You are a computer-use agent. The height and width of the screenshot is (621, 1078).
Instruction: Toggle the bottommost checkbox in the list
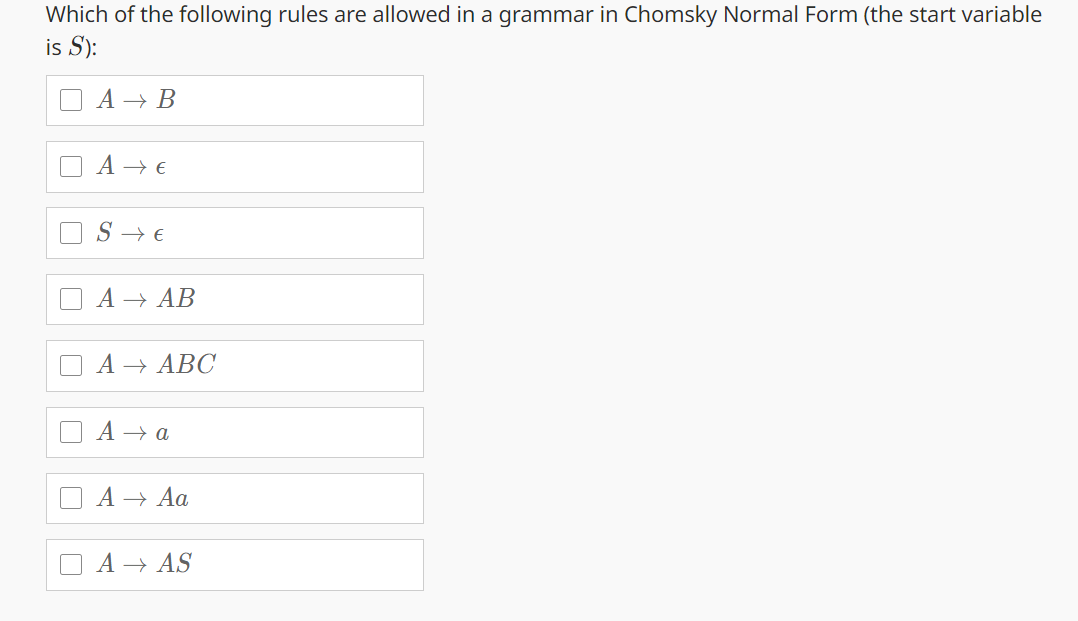pyautogui.click(x=70, y=564)
